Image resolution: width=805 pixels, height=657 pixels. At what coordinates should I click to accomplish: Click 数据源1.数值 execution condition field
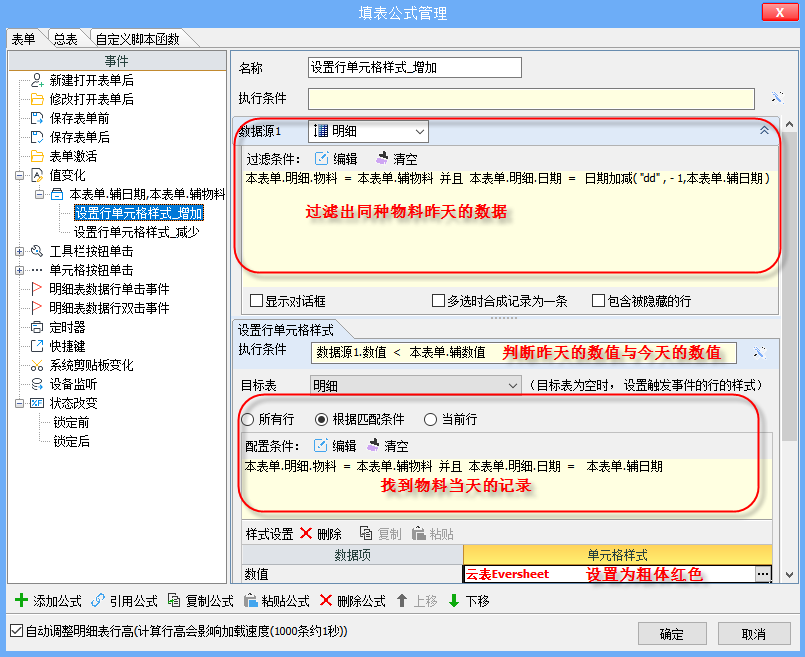point(524,353)
